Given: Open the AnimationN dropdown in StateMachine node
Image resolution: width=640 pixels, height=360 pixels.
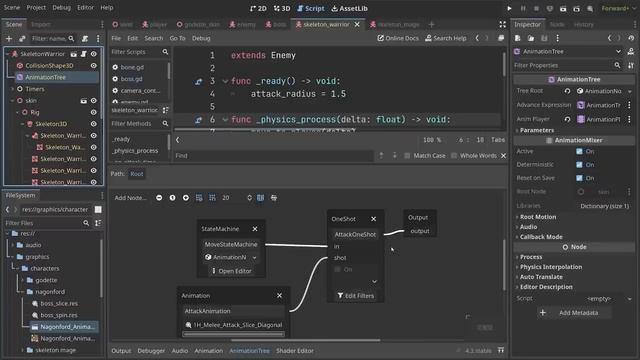Looking at the screenshot, I should tap(231, 257).
